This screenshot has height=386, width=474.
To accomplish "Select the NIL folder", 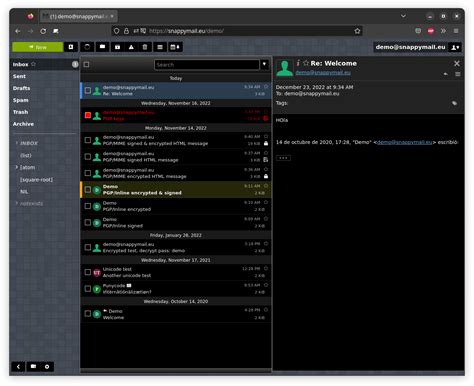I will [24, 192].
